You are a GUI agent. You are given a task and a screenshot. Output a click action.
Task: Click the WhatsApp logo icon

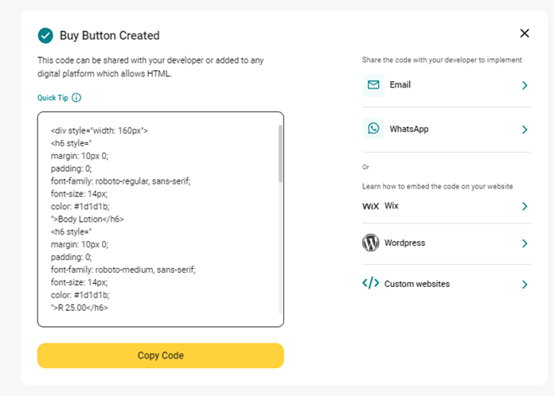pos(373,129)
